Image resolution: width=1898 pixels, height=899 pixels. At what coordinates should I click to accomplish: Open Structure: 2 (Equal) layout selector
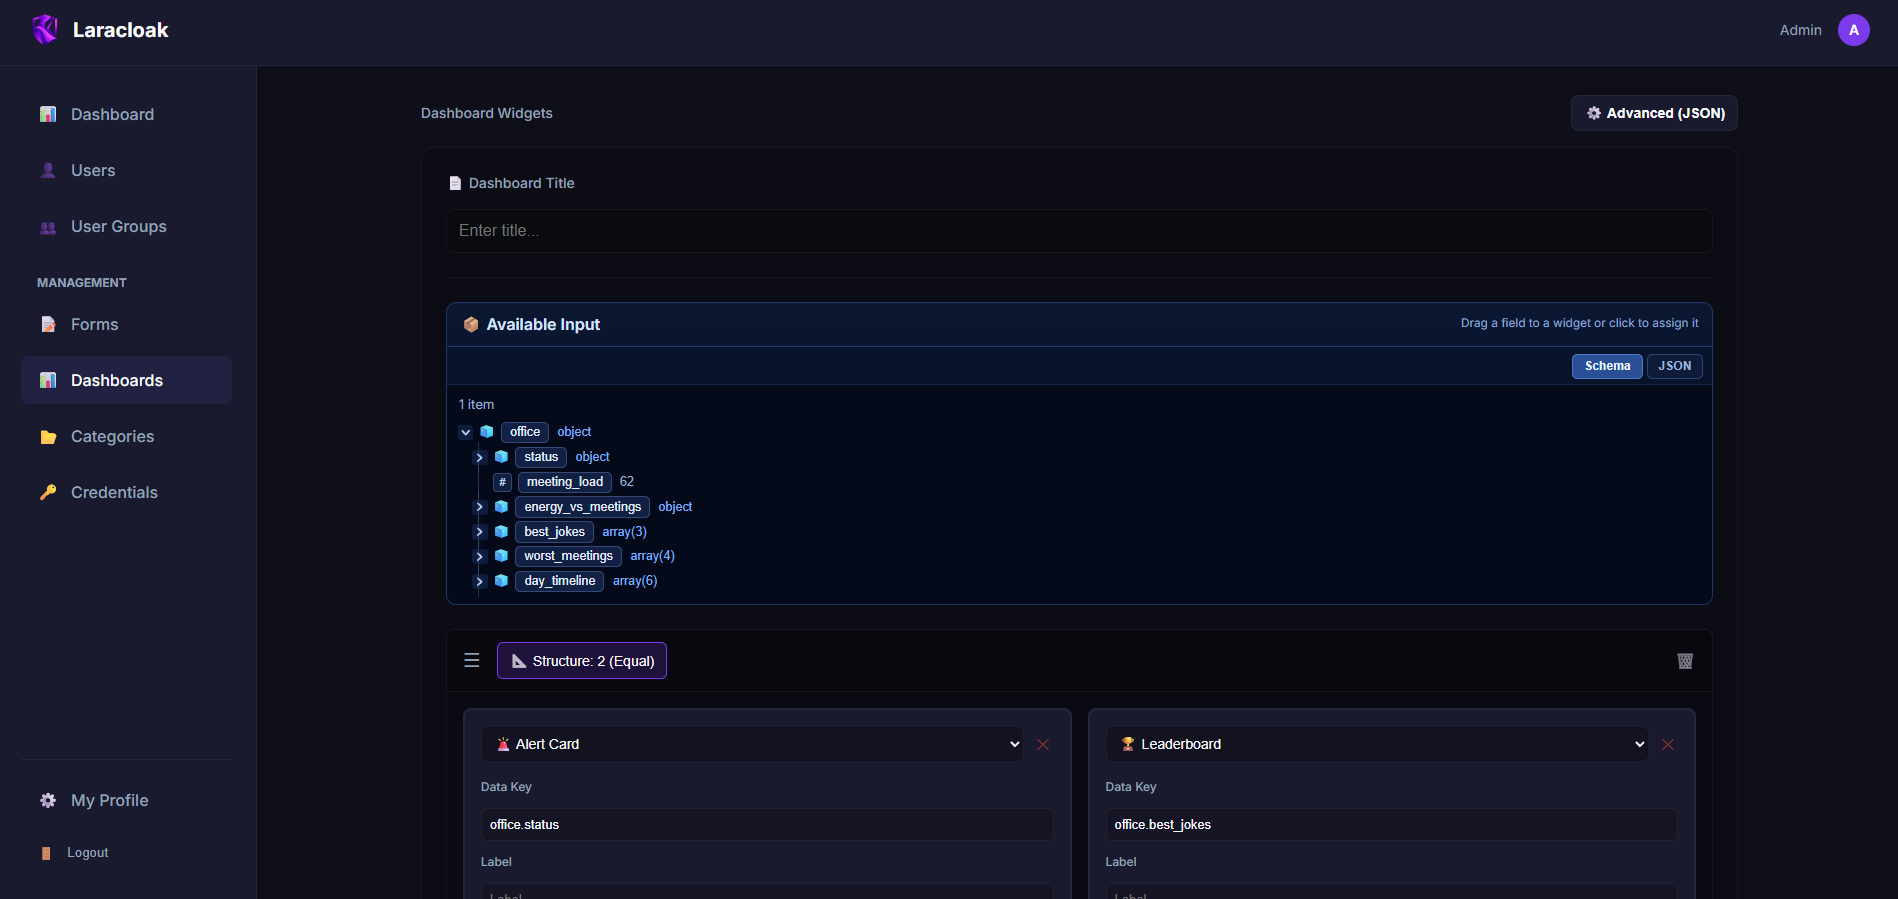point(582,661)
